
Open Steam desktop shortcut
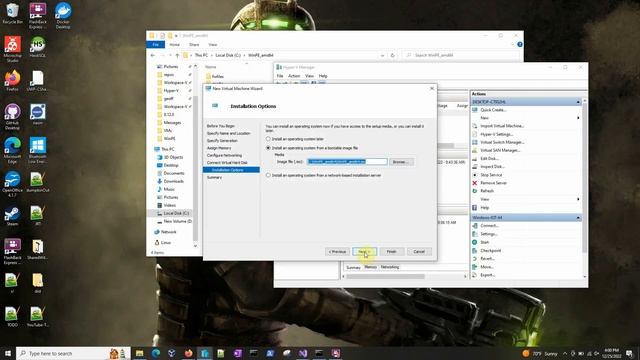pos(12,216)
